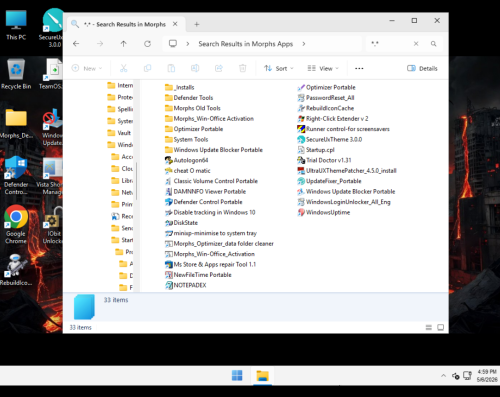The height and width of the screenshot is (397, 500).
Task: Select the Optimizer Portable application file
Action: click(326, 87)
